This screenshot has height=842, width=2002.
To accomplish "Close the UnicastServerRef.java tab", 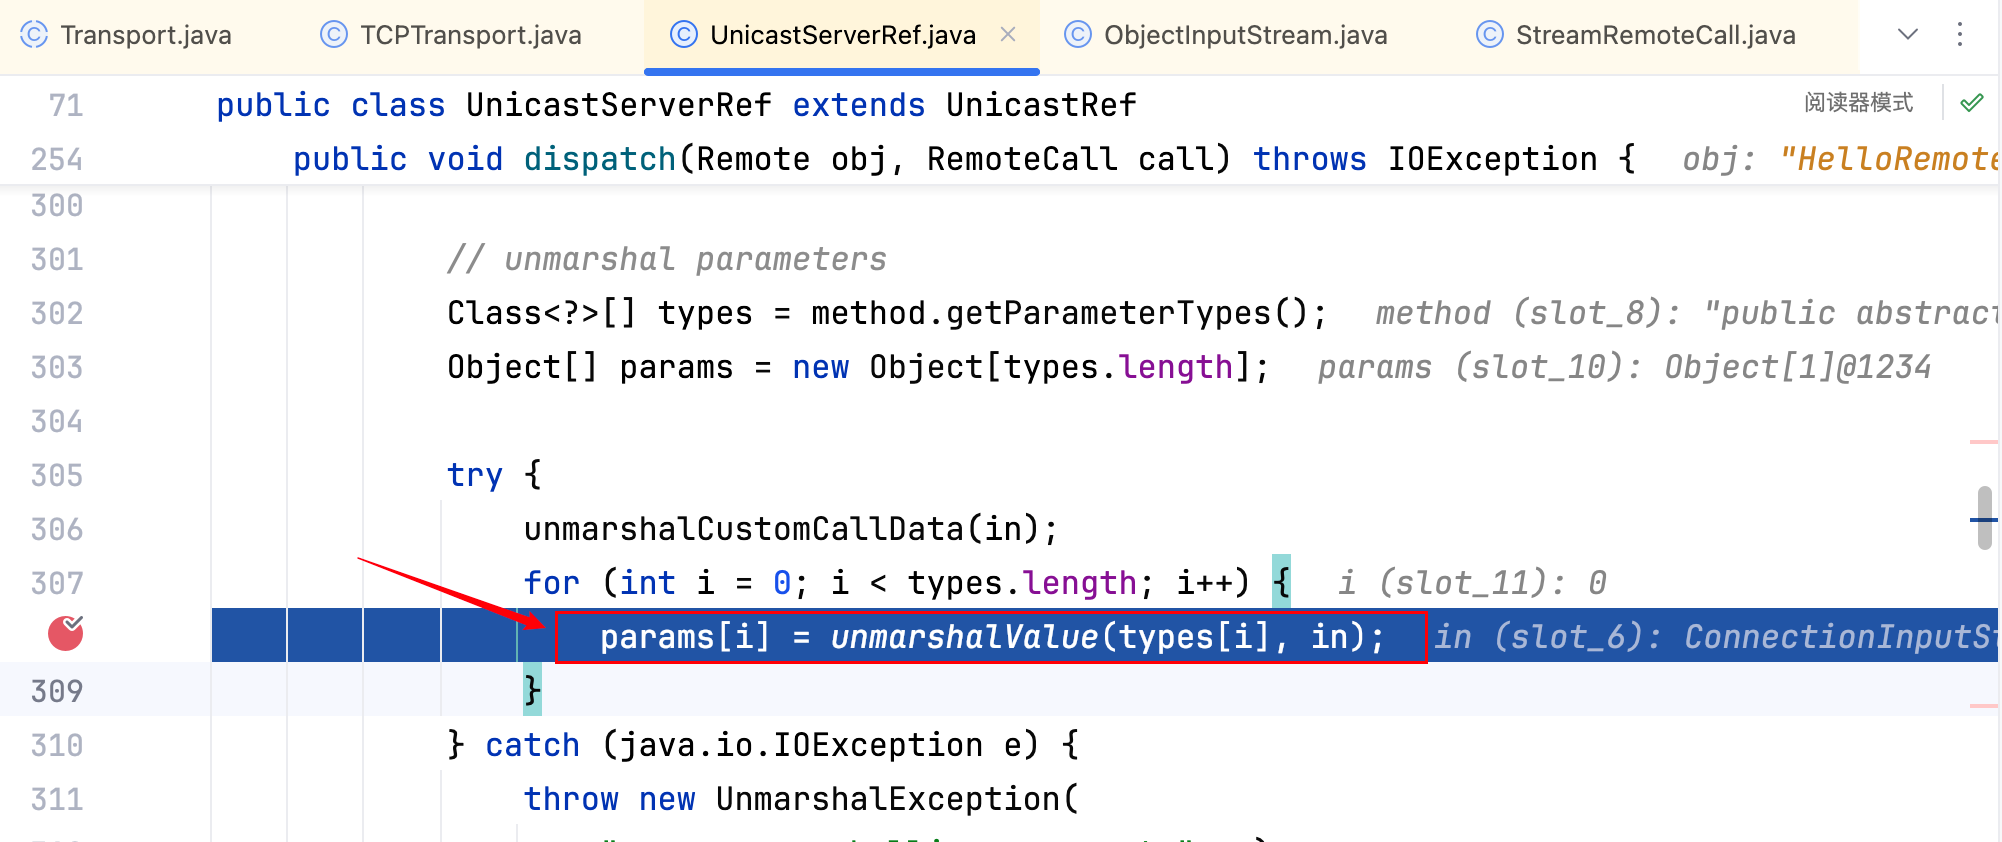I will click(1008, 35).
